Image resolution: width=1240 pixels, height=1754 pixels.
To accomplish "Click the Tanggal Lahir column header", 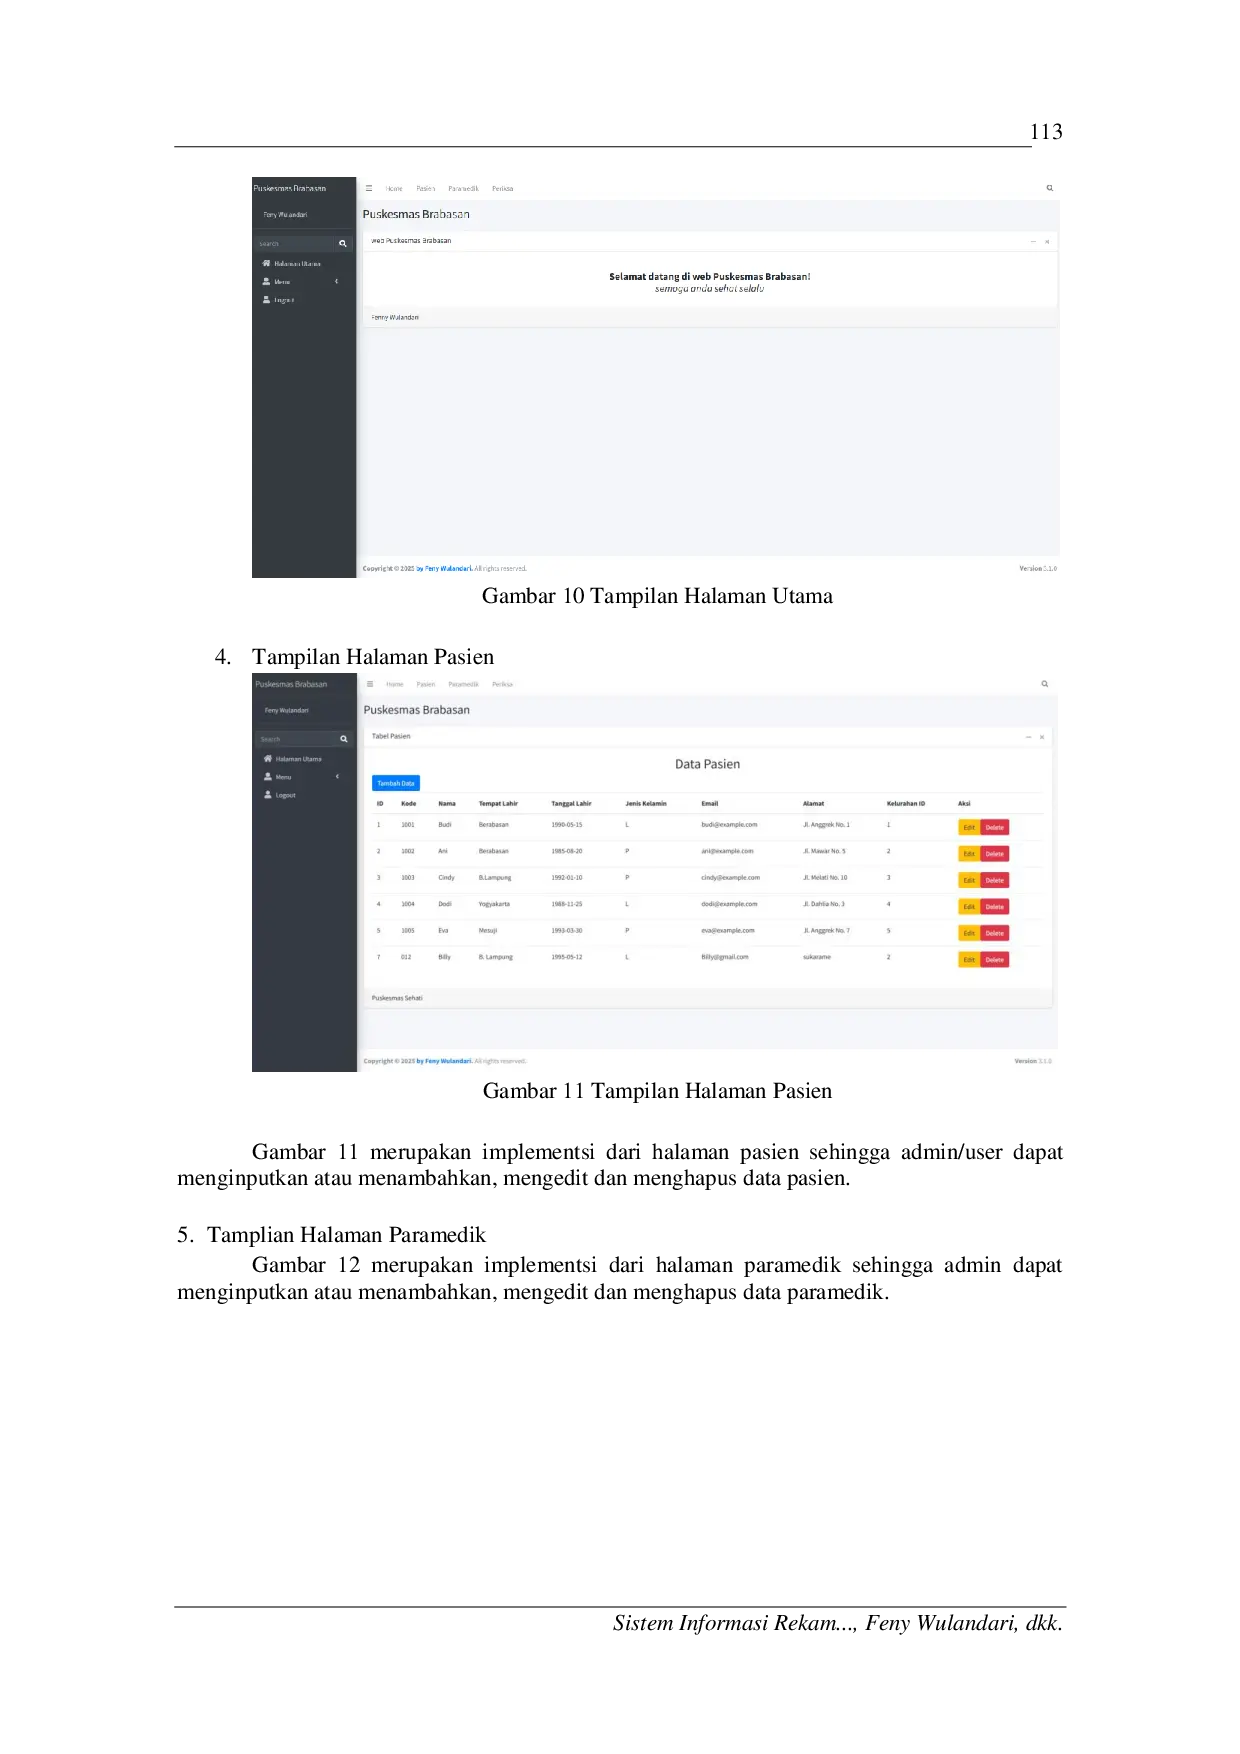I will point(571,803).
